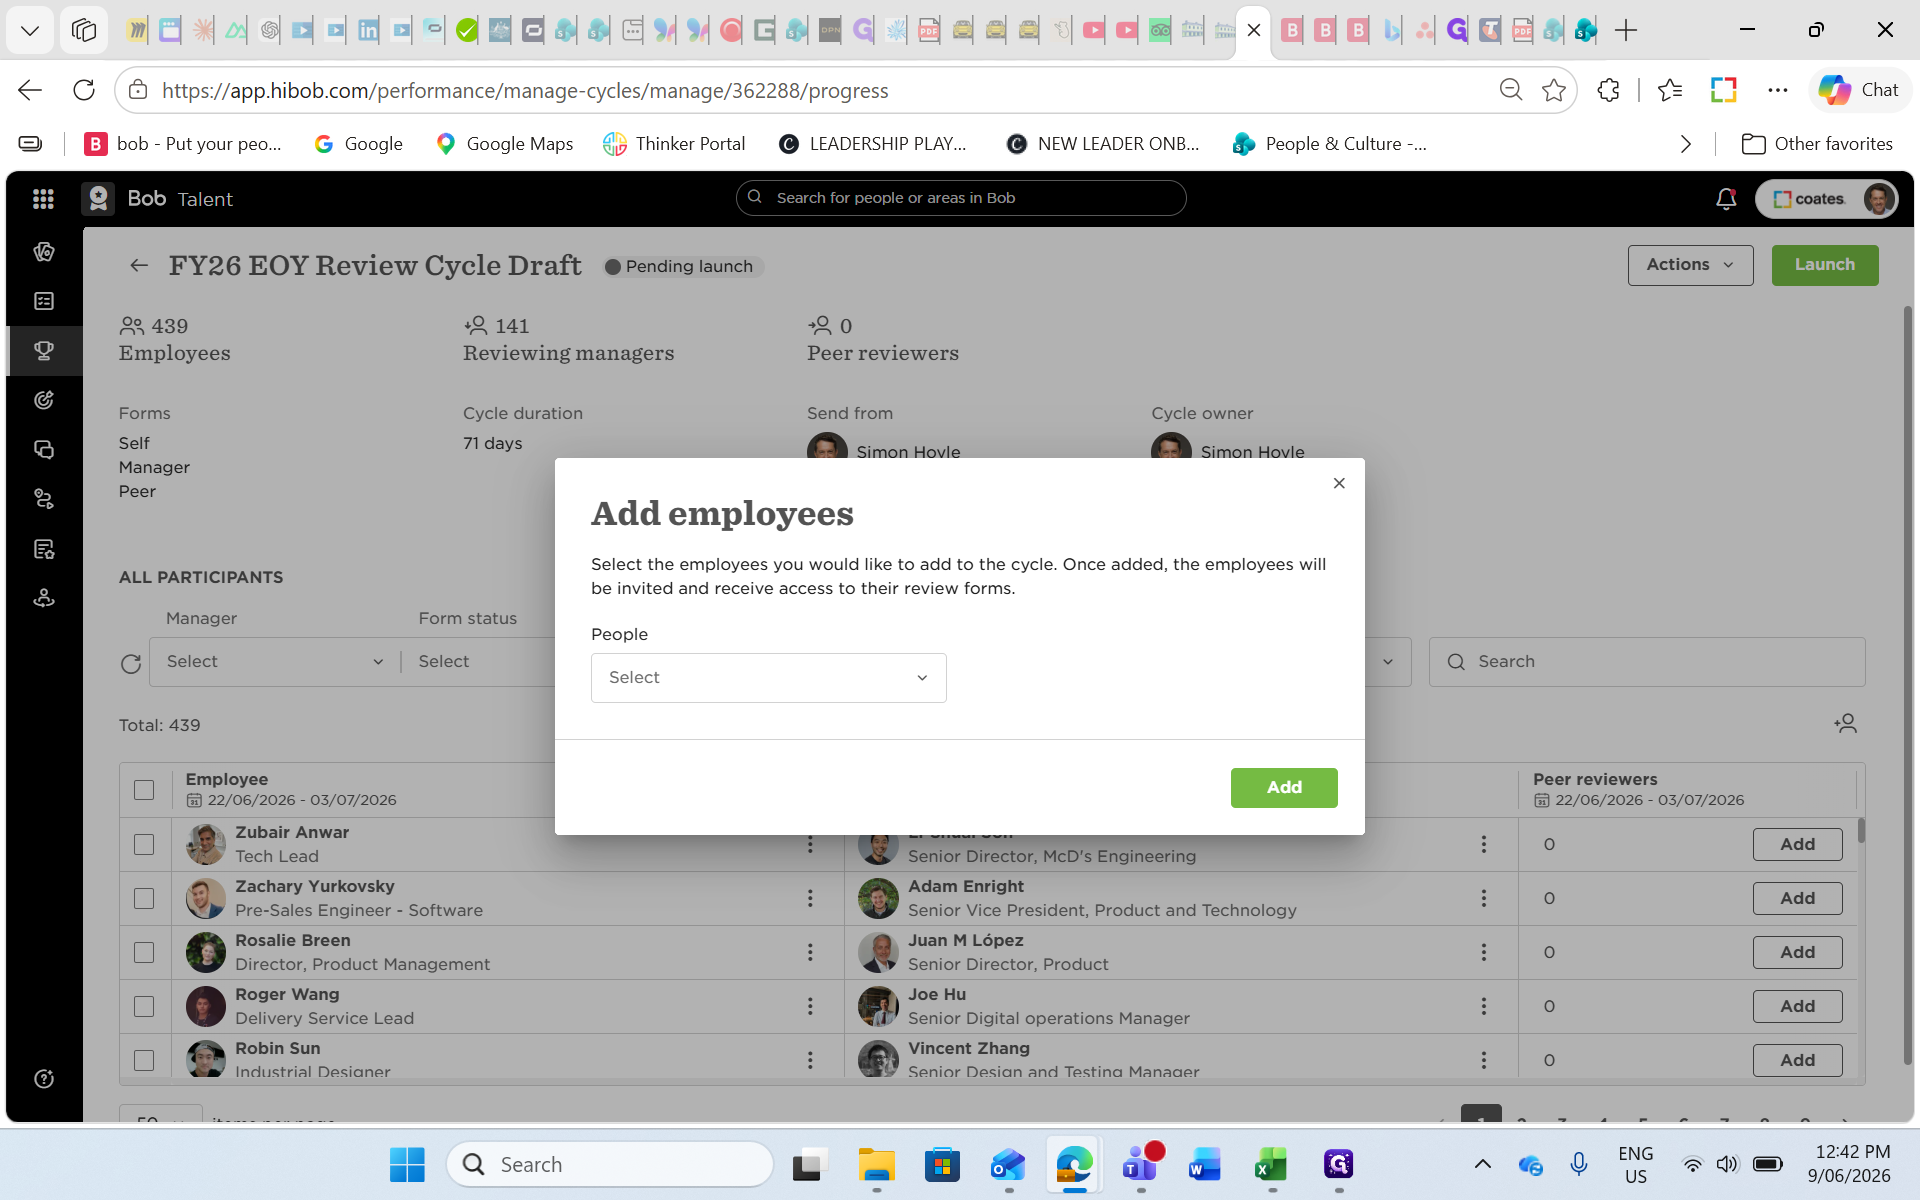Open Excel from taskbar
This screenshot has height=1200, width=1920.
(x=1271, y=1164)
